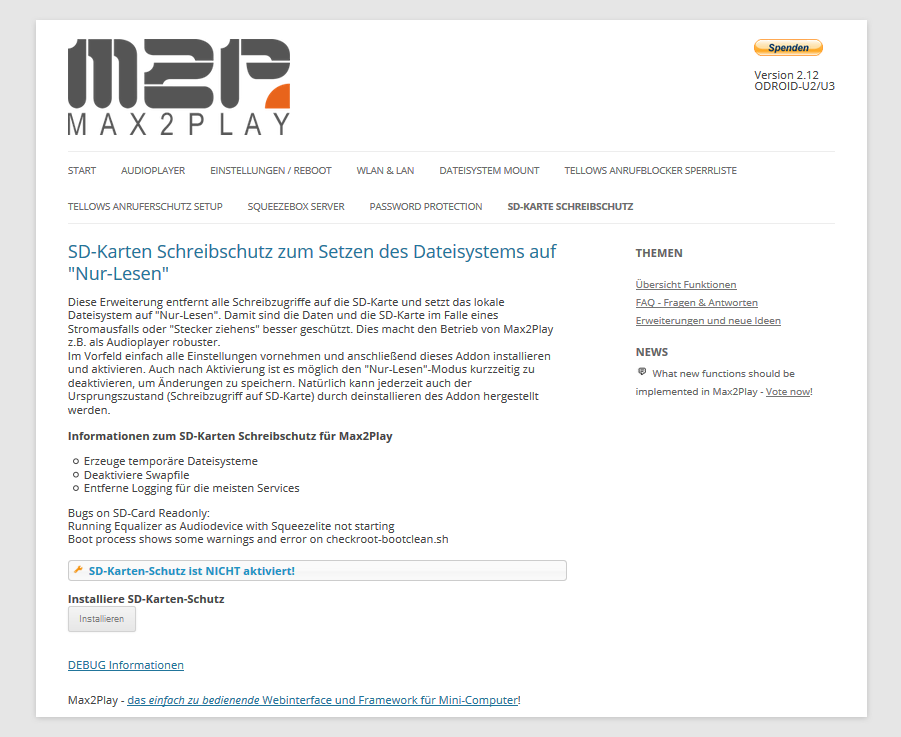Viewport: 901px width, 737px height.
Task: Open the START menu item
Action: coord(82,171)
